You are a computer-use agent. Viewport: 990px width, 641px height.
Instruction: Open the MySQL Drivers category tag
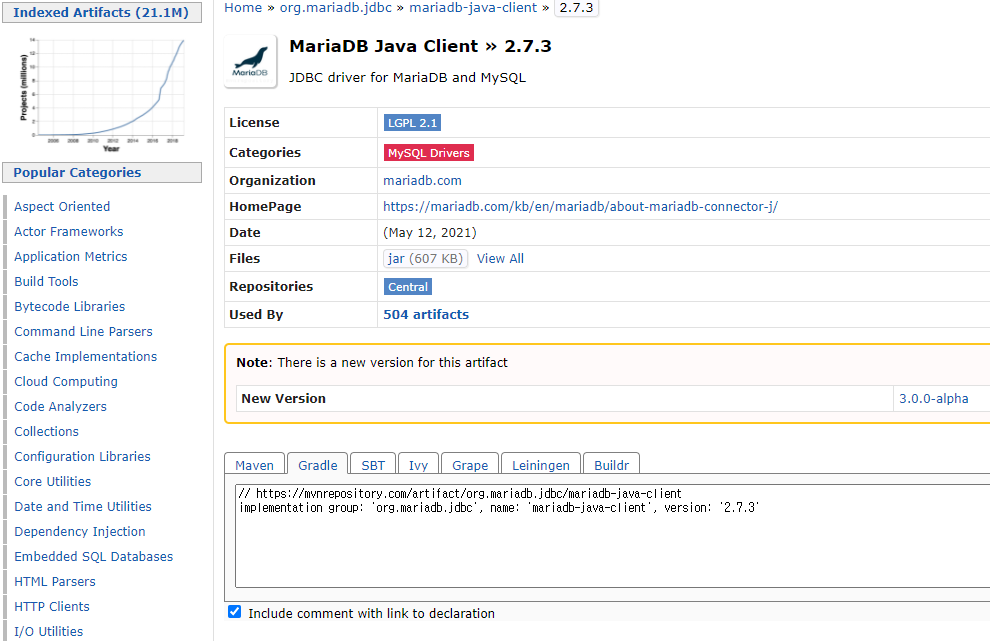click(429, 153)
